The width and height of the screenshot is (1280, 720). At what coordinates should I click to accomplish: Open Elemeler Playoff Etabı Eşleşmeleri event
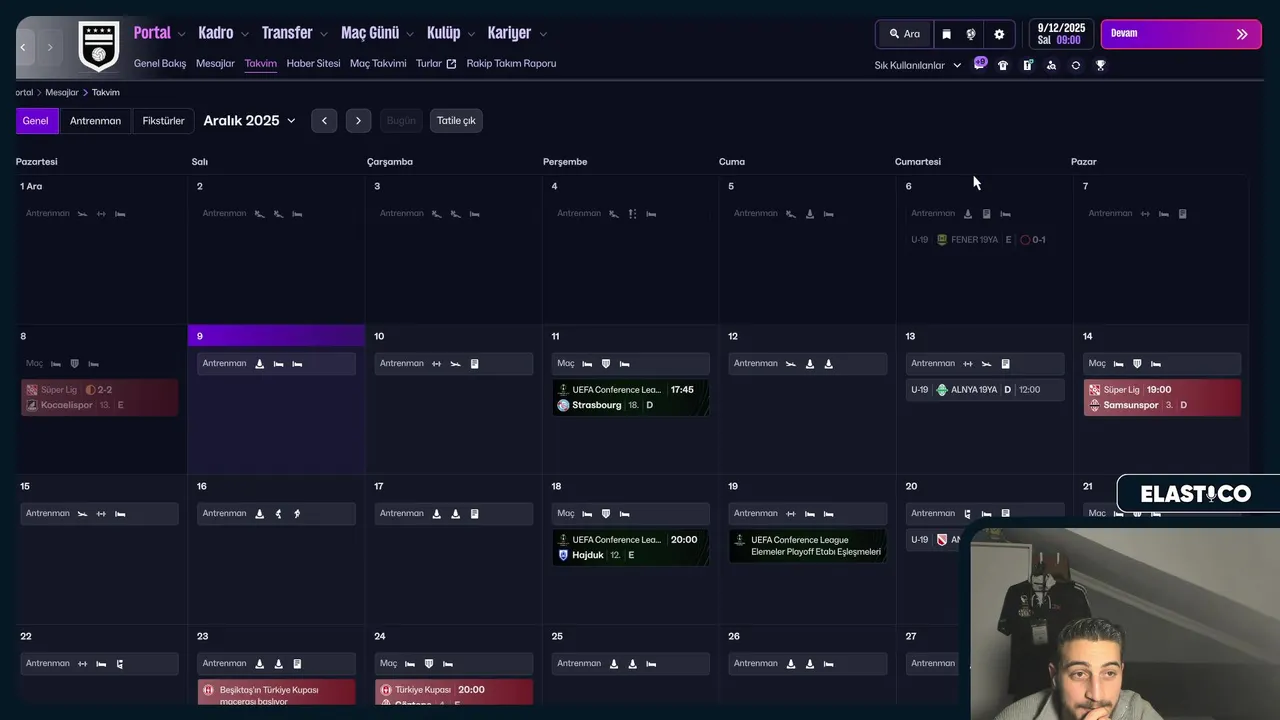[808, 546]
